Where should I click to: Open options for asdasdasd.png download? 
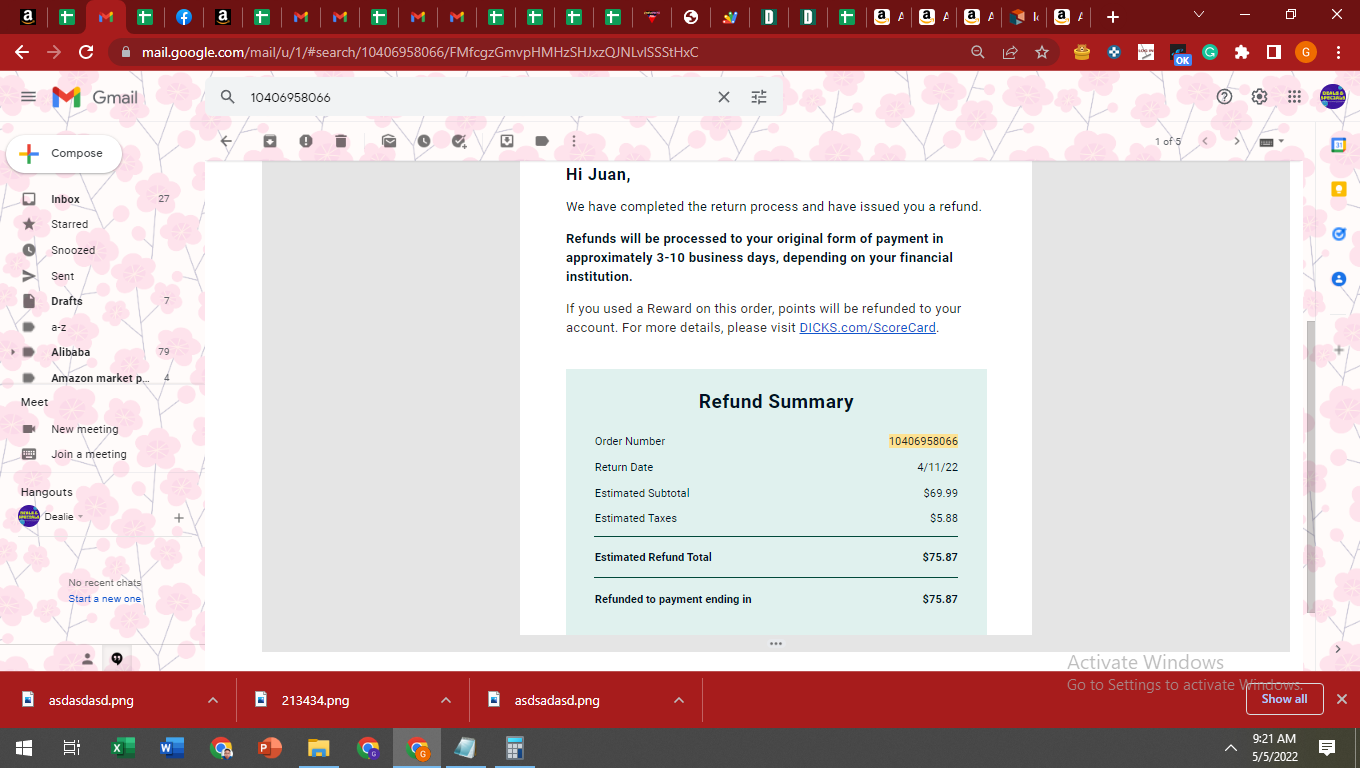[213, 700]
